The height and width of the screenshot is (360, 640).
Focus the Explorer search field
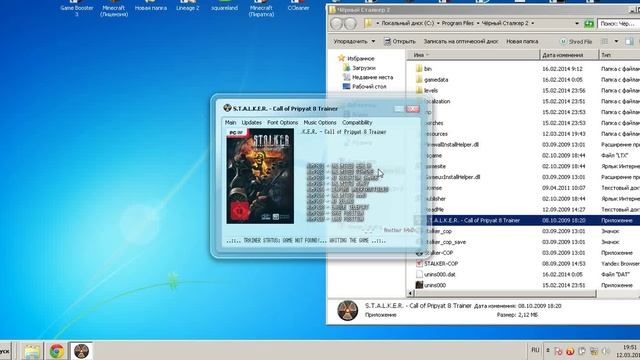click(x=618, y=24)
